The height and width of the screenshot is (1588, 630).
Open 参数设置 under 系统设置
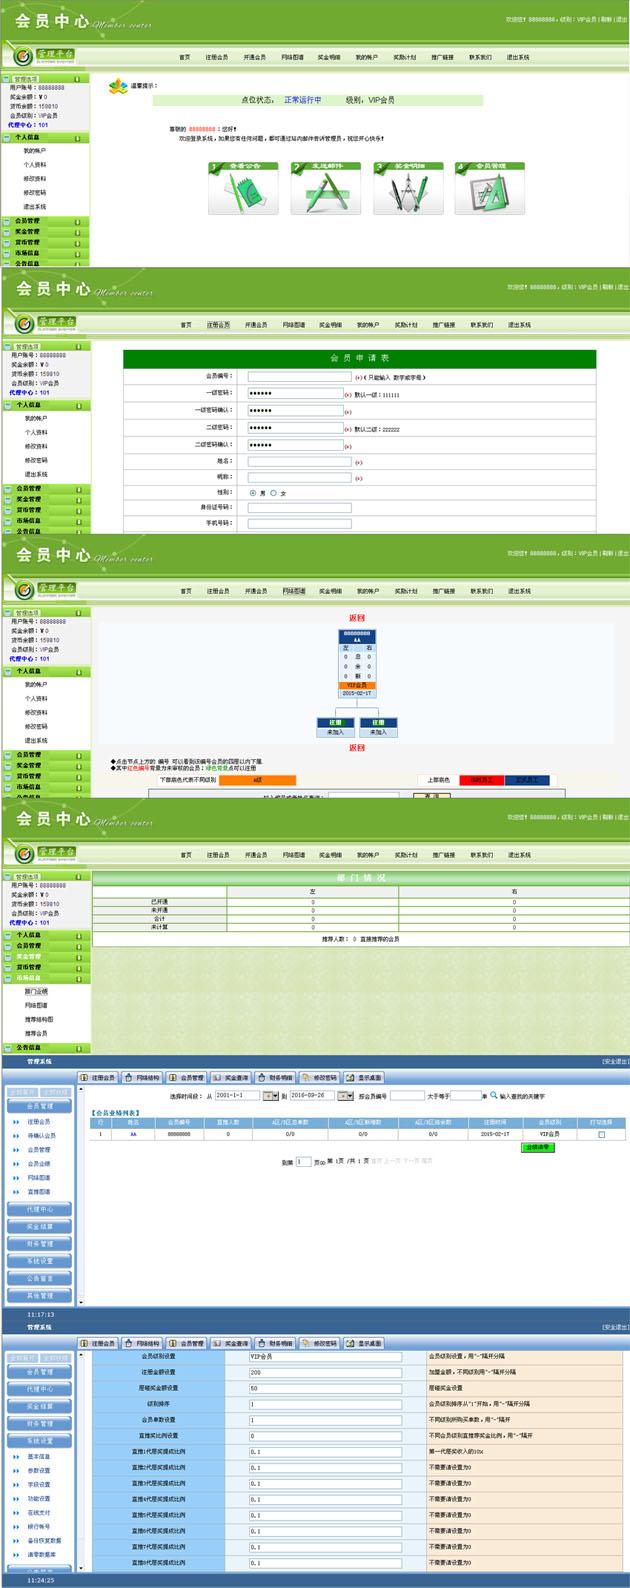(x=39, y=1470)
